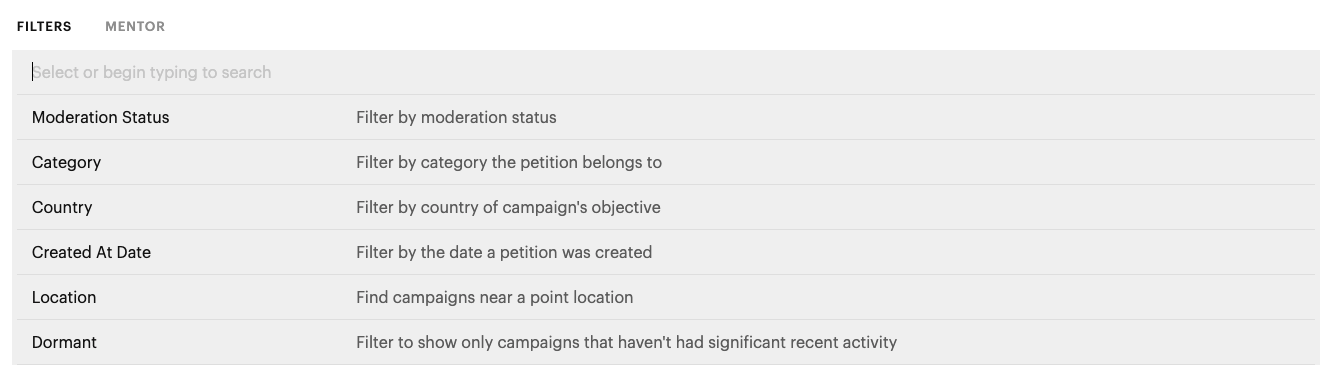The height and width of the screenshot is (365, 1333).
Task: Click 'Filter by moderation status' description
Action: point(456,117)
